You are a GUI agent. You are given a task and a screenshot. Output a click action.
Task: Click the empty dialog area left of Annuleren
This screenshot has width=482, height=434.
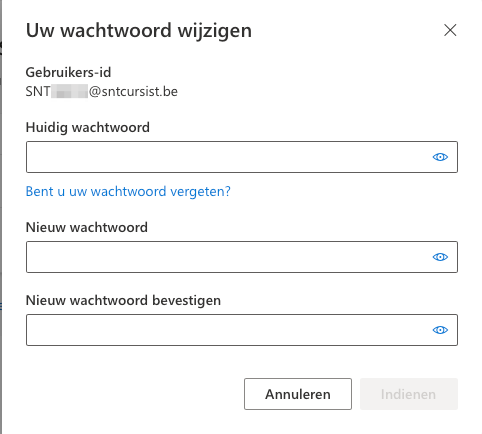click(x=133, y=394)
